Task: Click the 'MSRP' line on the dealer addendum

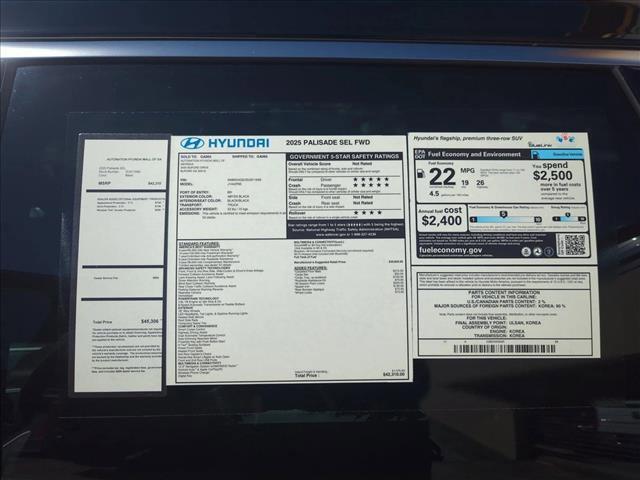Action: [130, 183]
